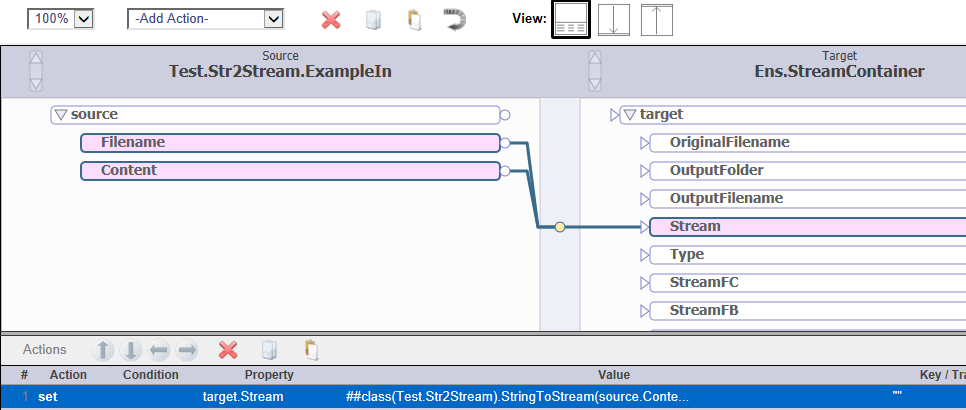Select the Filename source property
This screenshot has height=410, width=966.
tap(290, 143)
